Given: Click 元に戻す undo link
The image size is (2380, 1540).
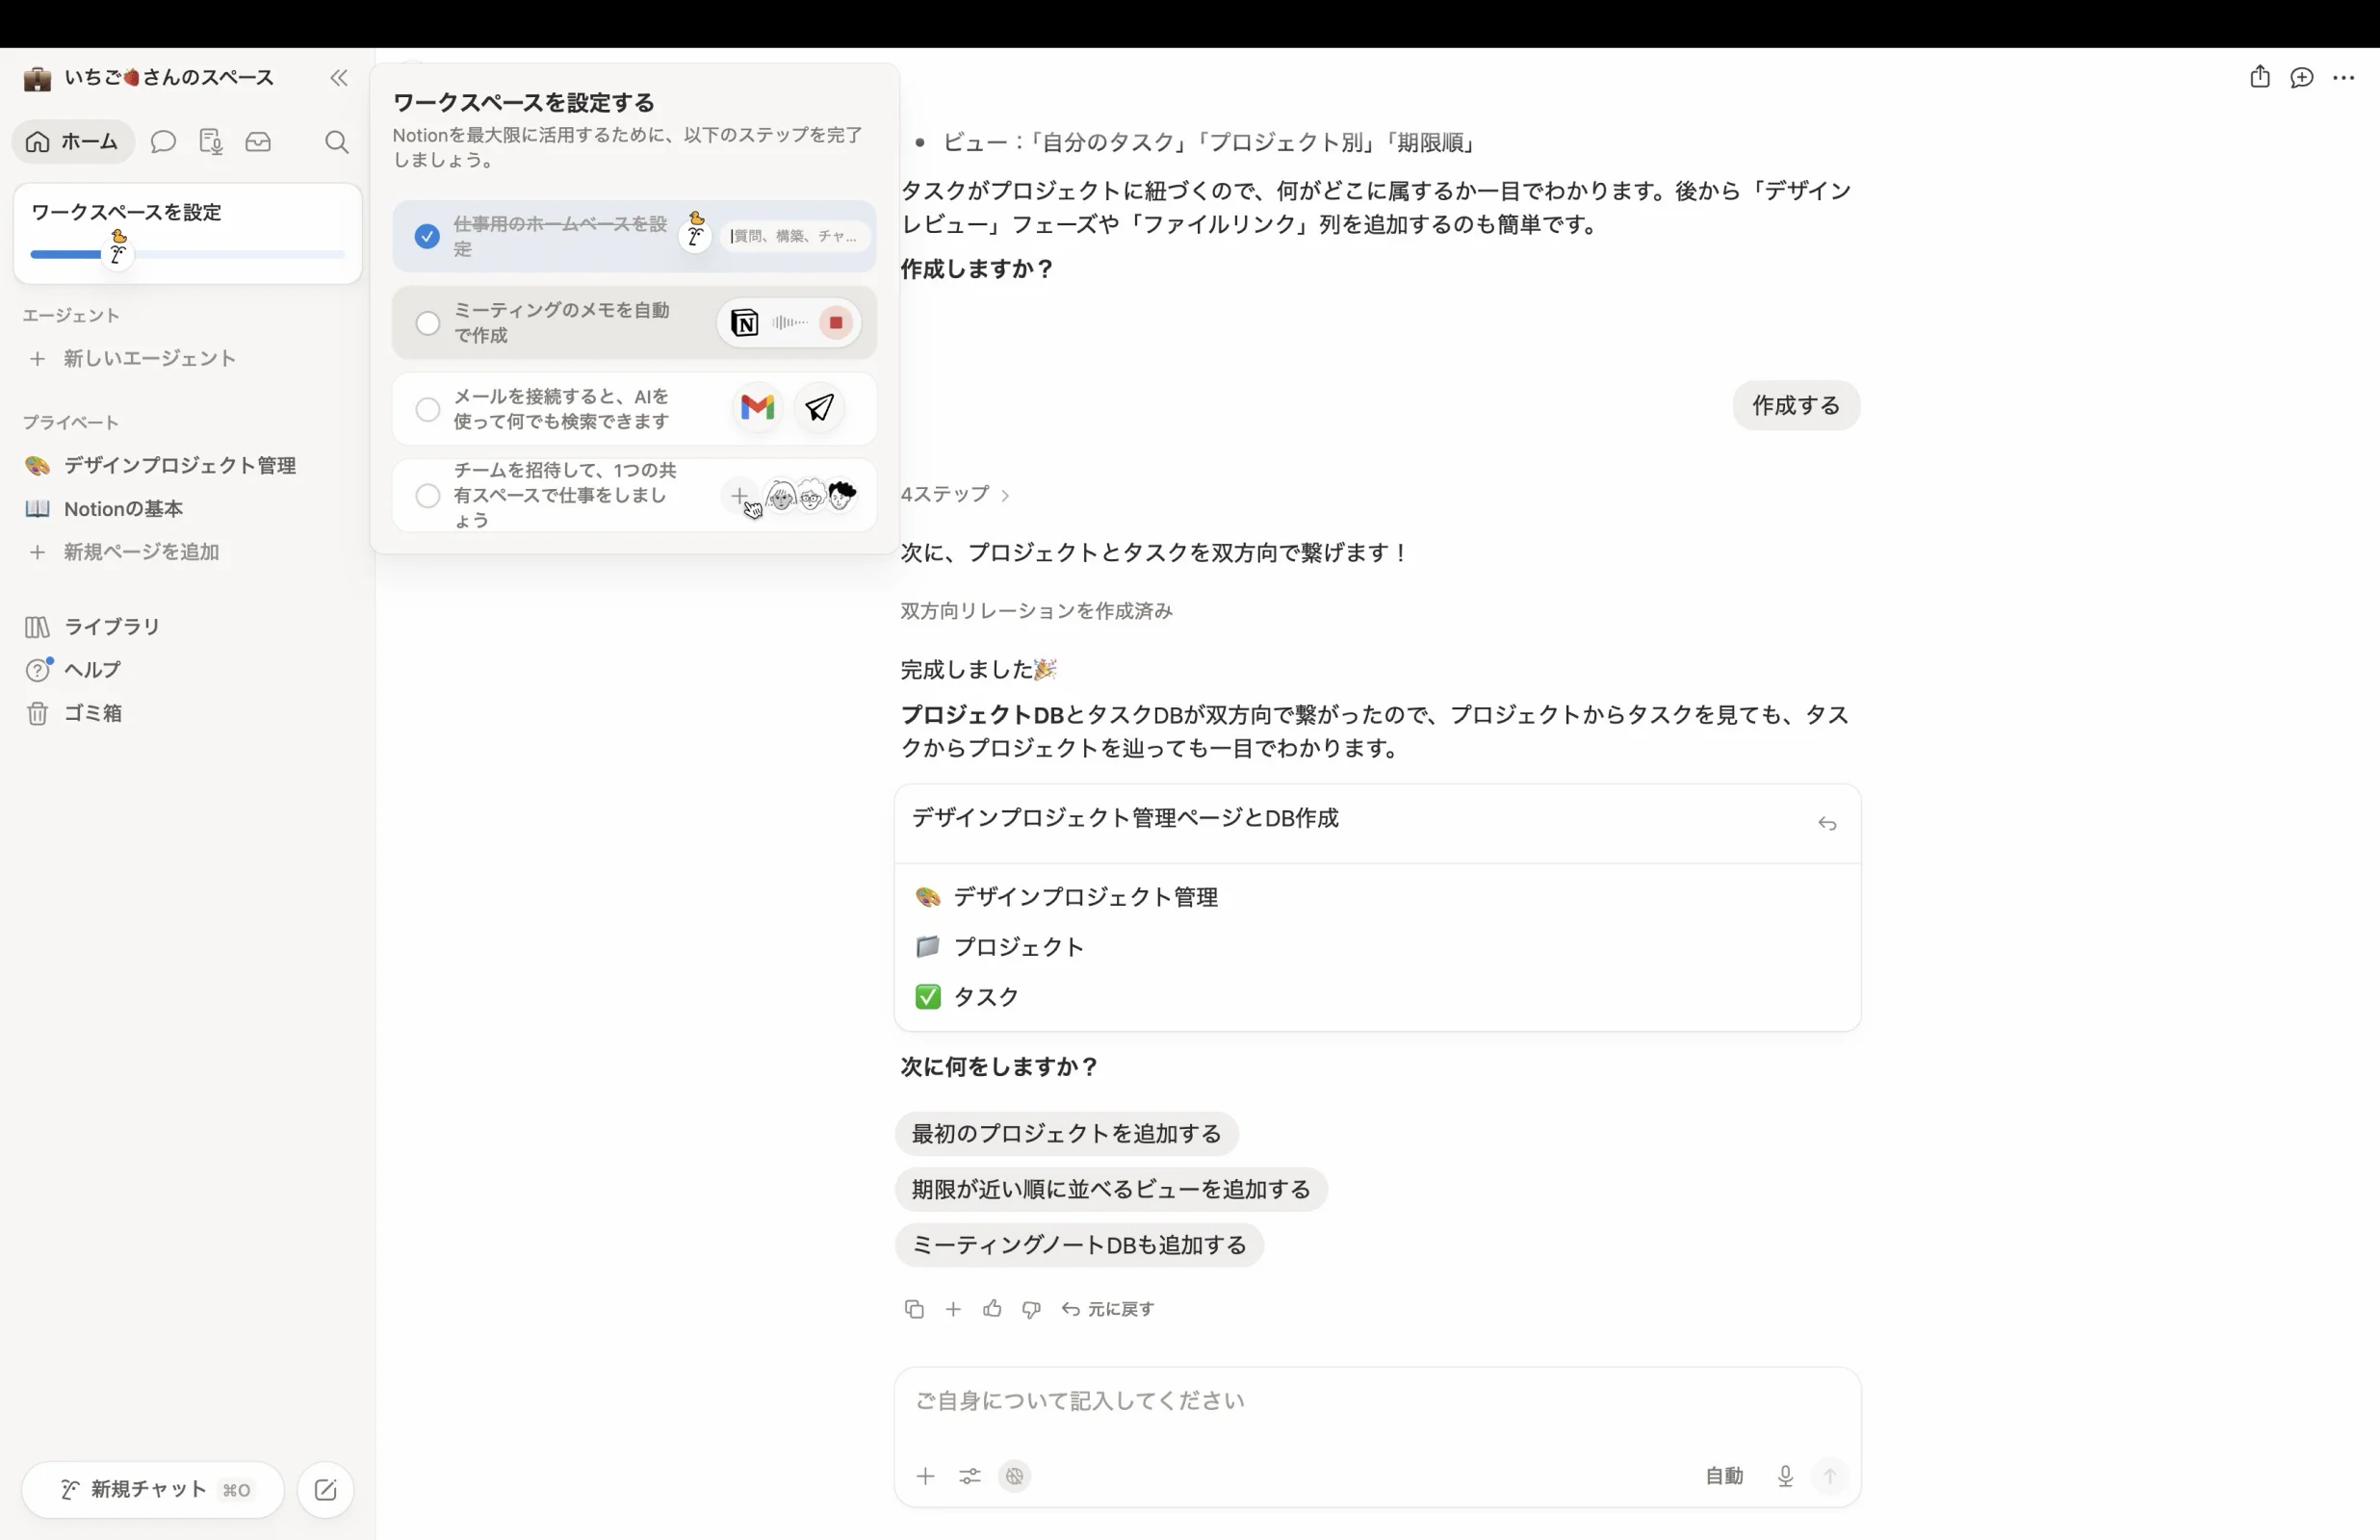Looking at the screenshot, I should (x=1108, y=1309).
